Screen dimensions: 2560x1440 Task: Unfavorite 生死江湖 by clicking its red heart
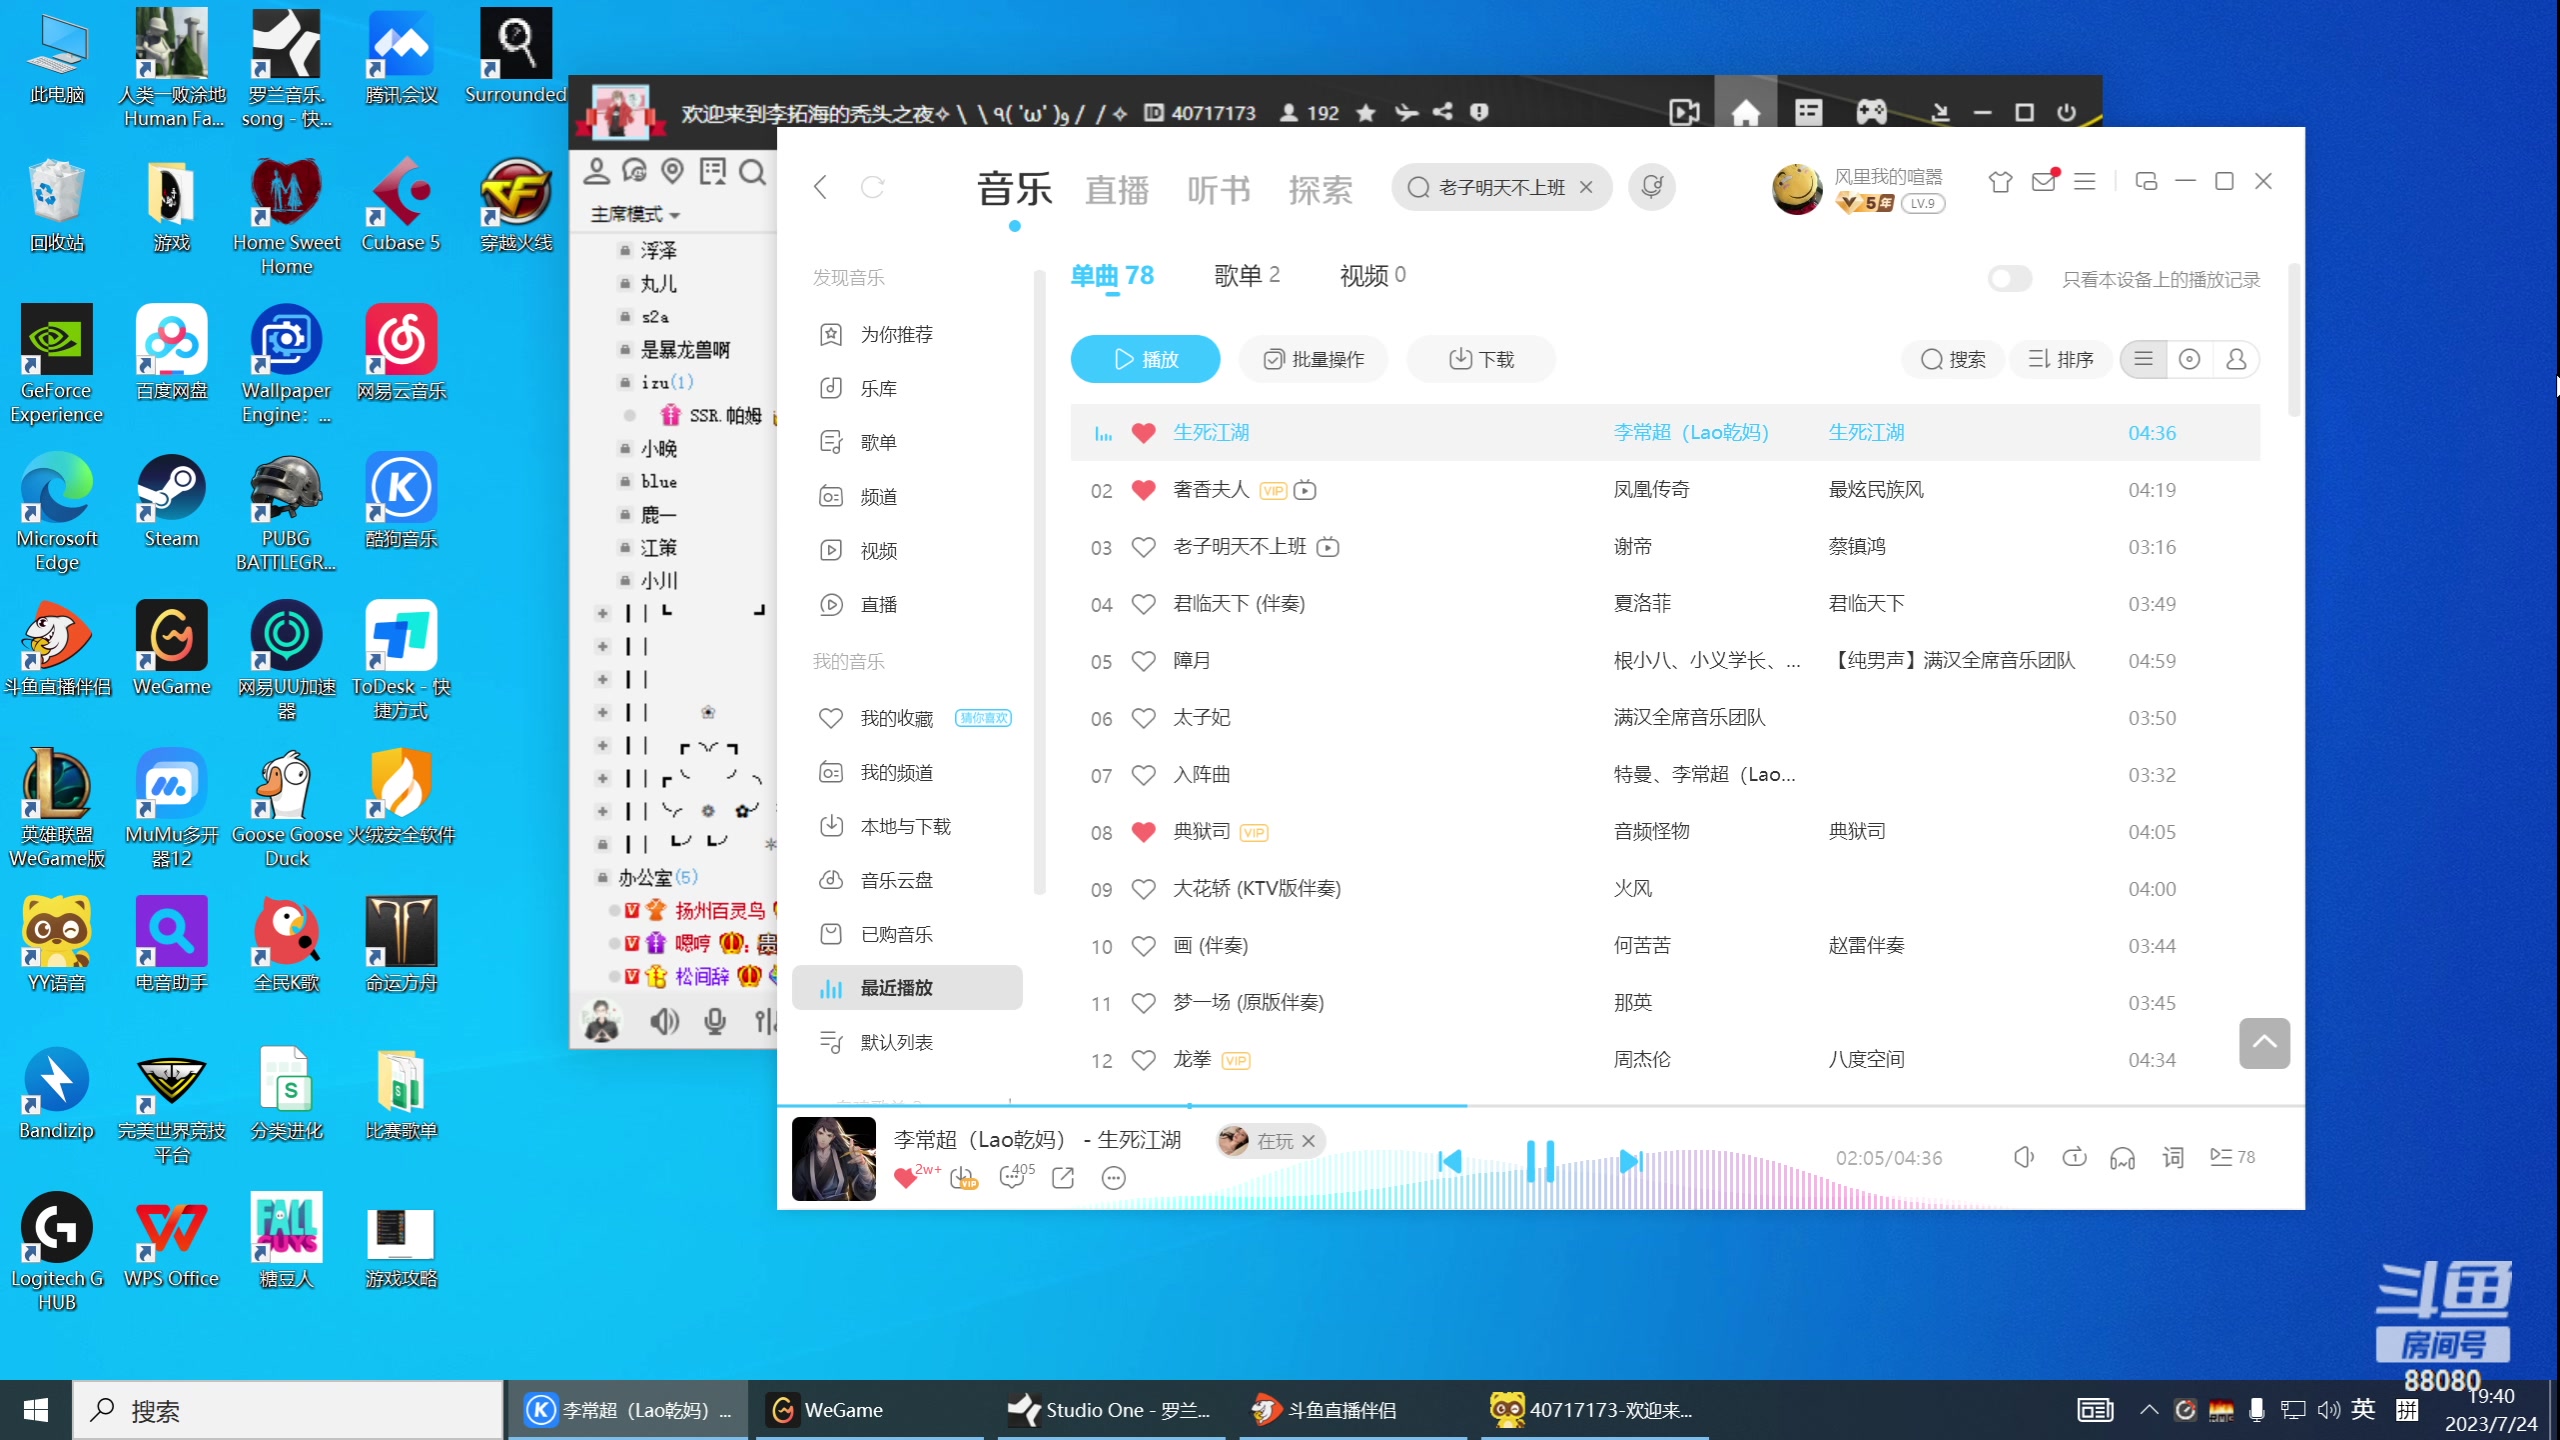[1143, 432]
